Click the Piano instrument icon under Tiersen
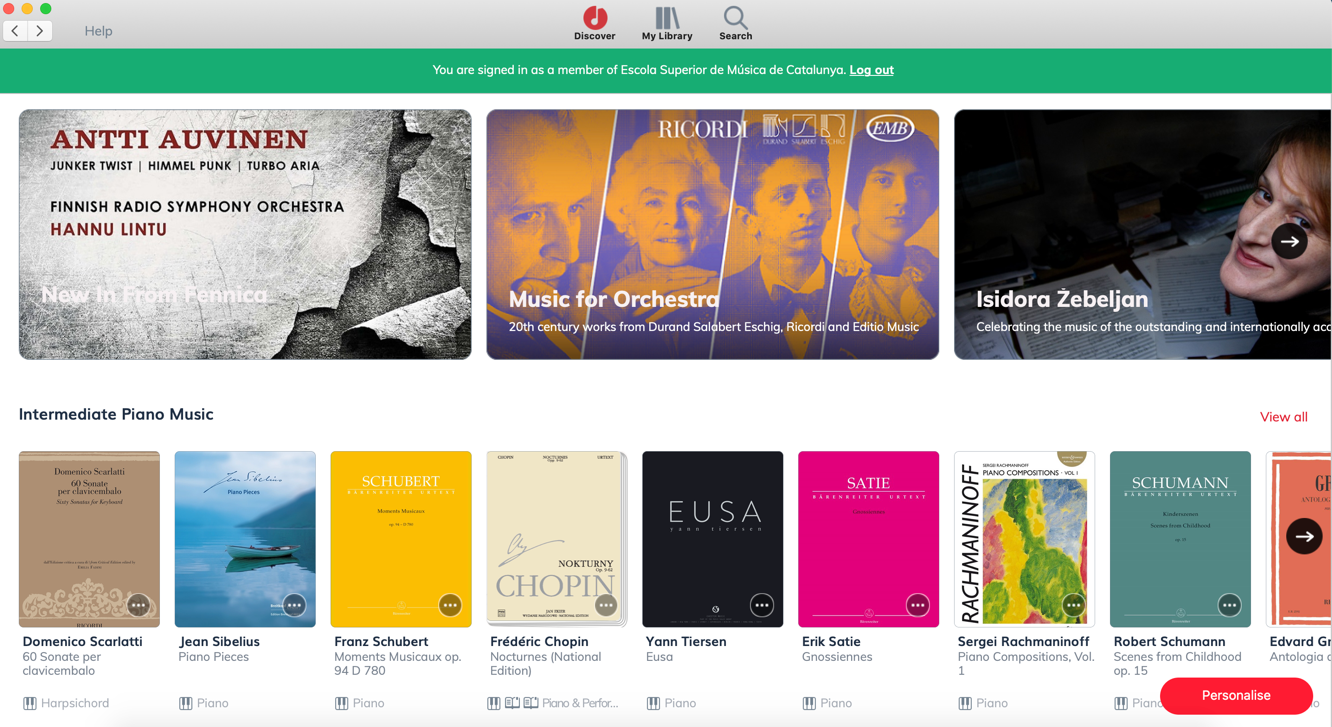 (x=653, y=703)
